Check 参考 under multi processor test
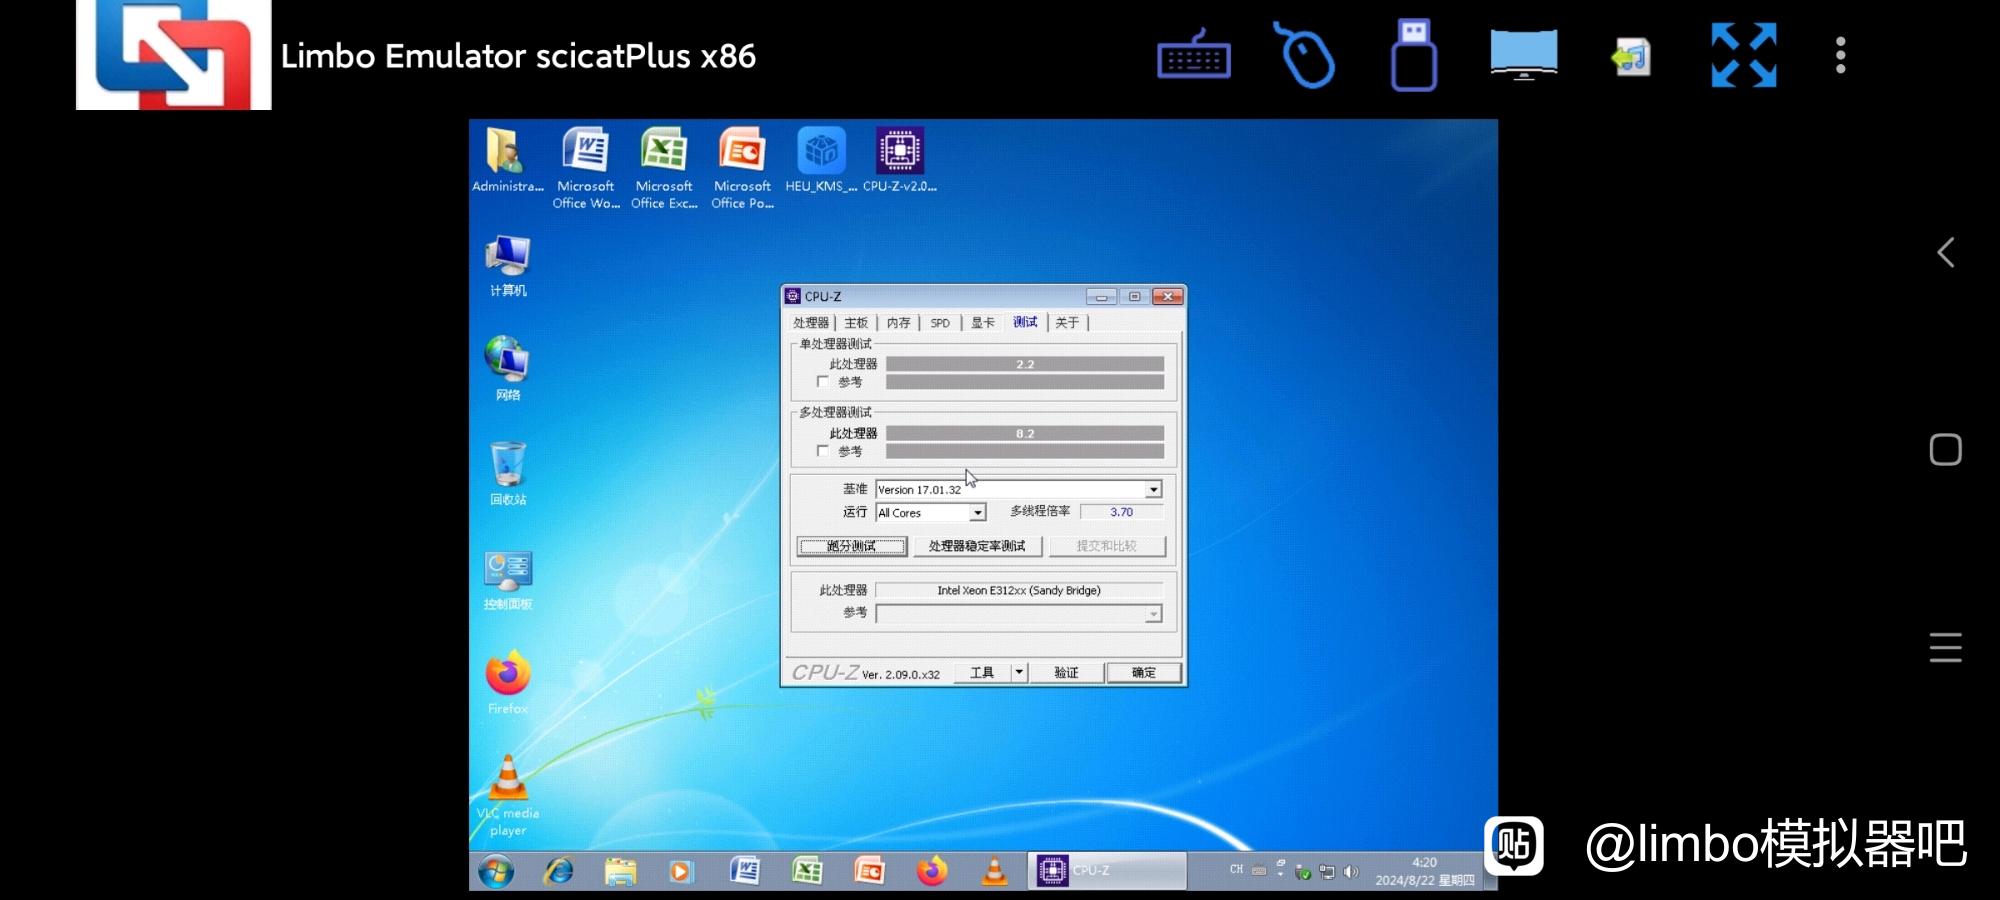 (823, 451)
